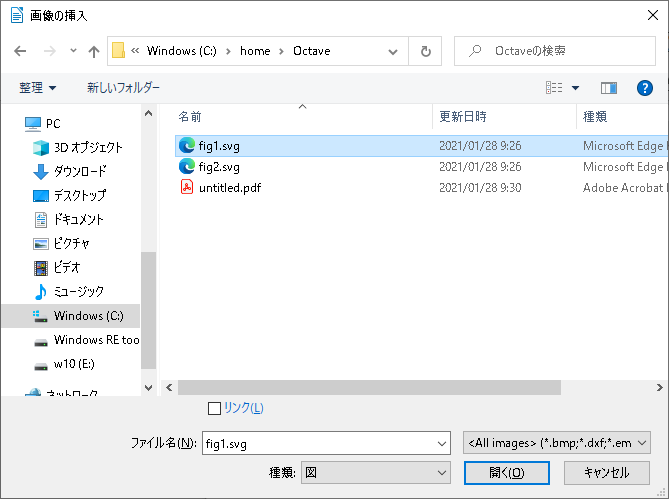Toggle the preview pane icon

click(609, 88)
